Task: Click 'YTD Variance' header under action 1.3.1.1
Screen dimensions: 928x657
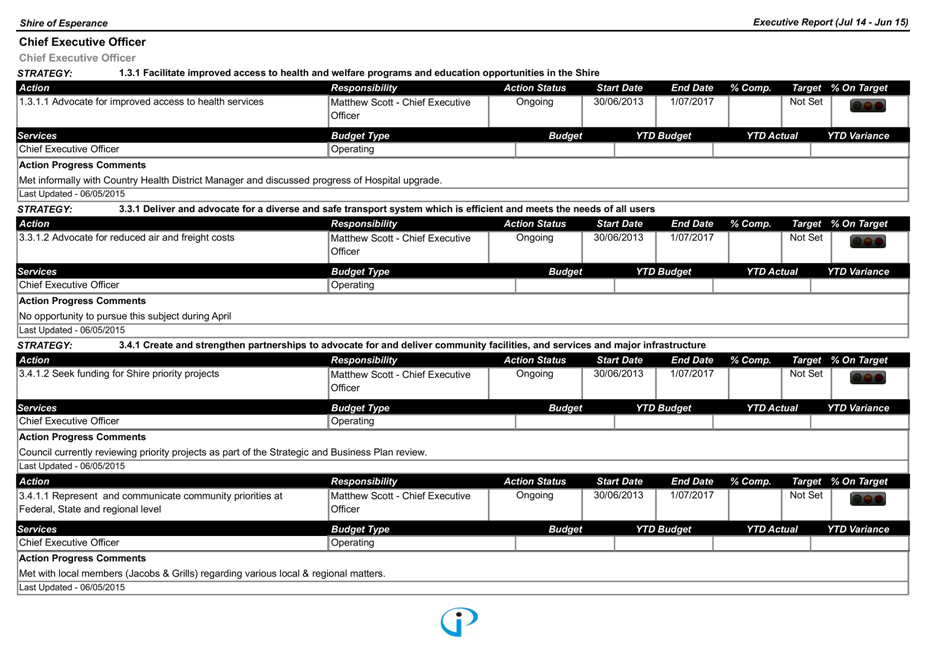Action: pyautogui.click(x=858, y=136)
